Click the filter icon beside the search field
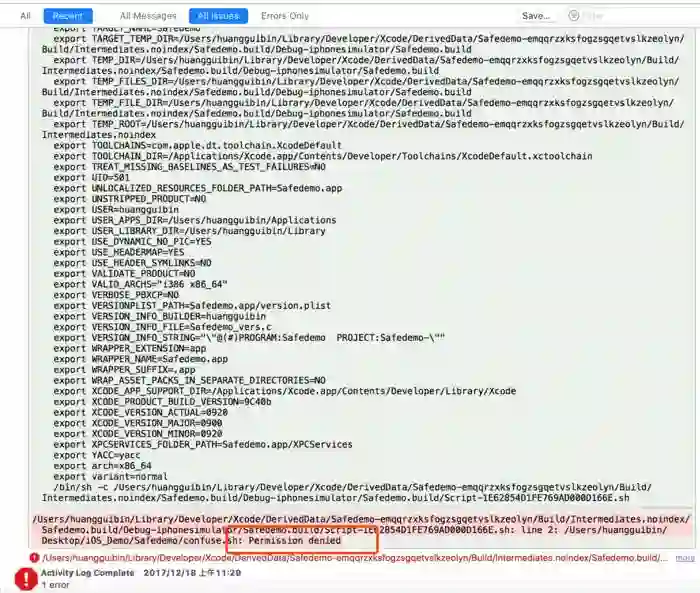 coord(574,16)
